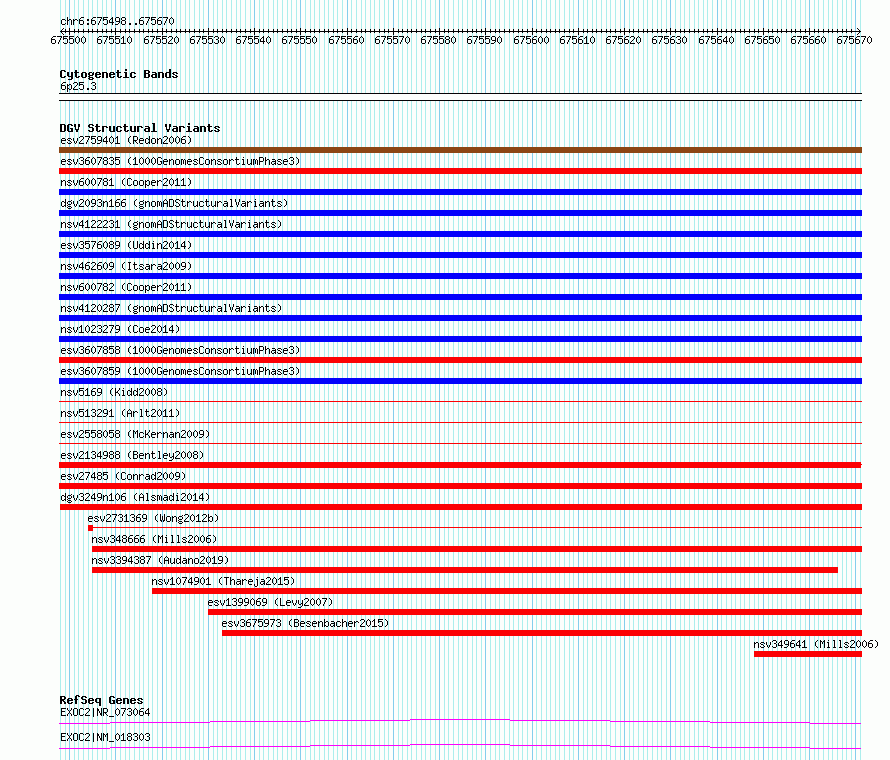Click the brown esv2759401 variant bar

click(x=460, y=150)
